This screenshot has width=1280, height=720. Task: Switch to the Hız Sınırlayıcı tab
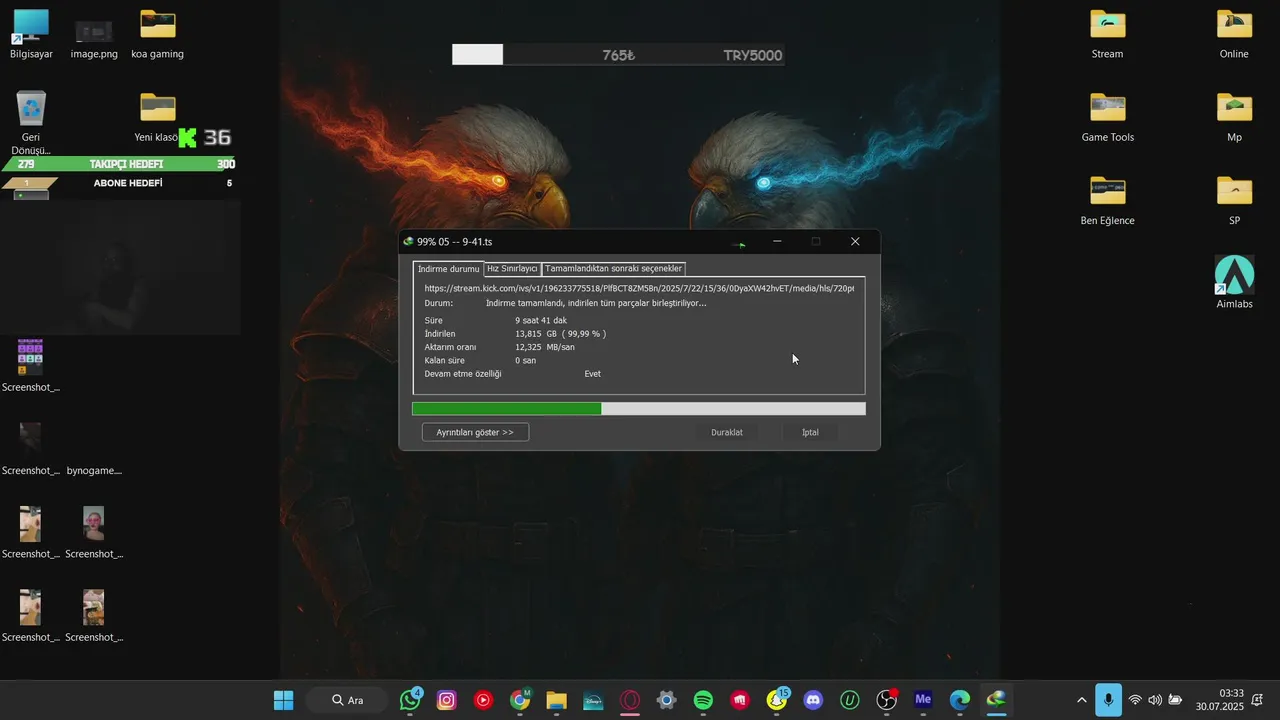pyautogui.click(x=512, y=269)
